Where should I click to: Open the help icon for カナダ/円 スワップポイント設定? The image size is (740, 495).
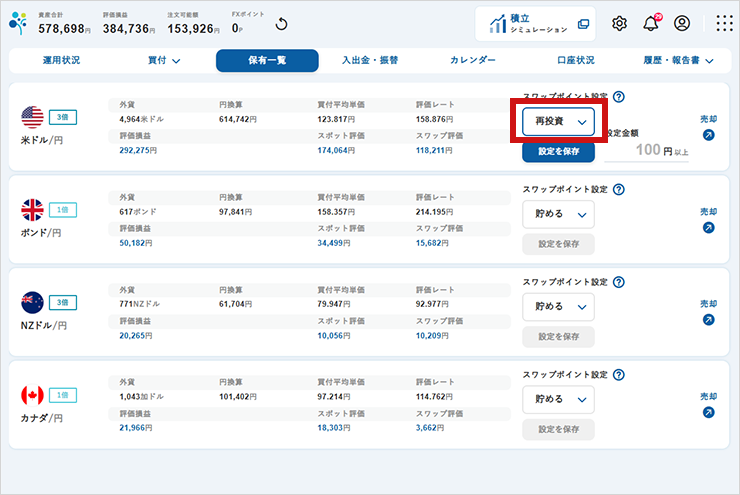pos(619,375)
